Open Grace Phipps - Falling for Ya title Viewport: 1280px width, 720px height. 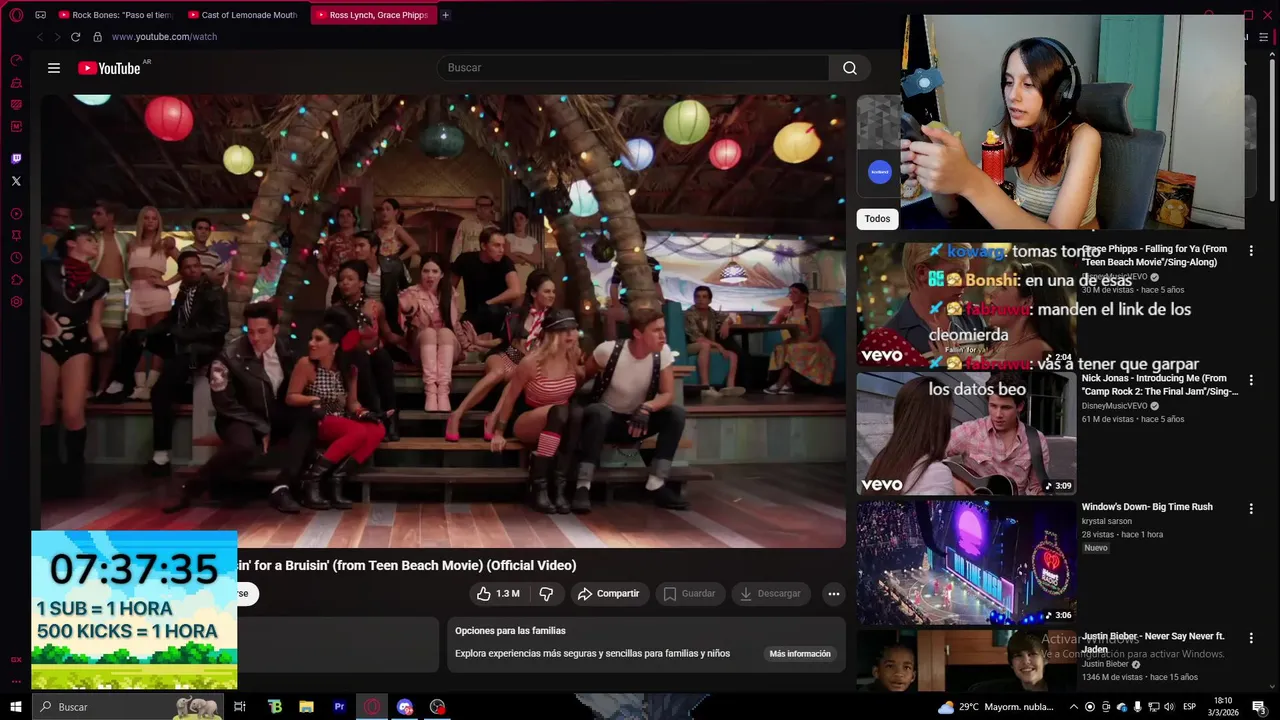click(x=1154, y=256)
